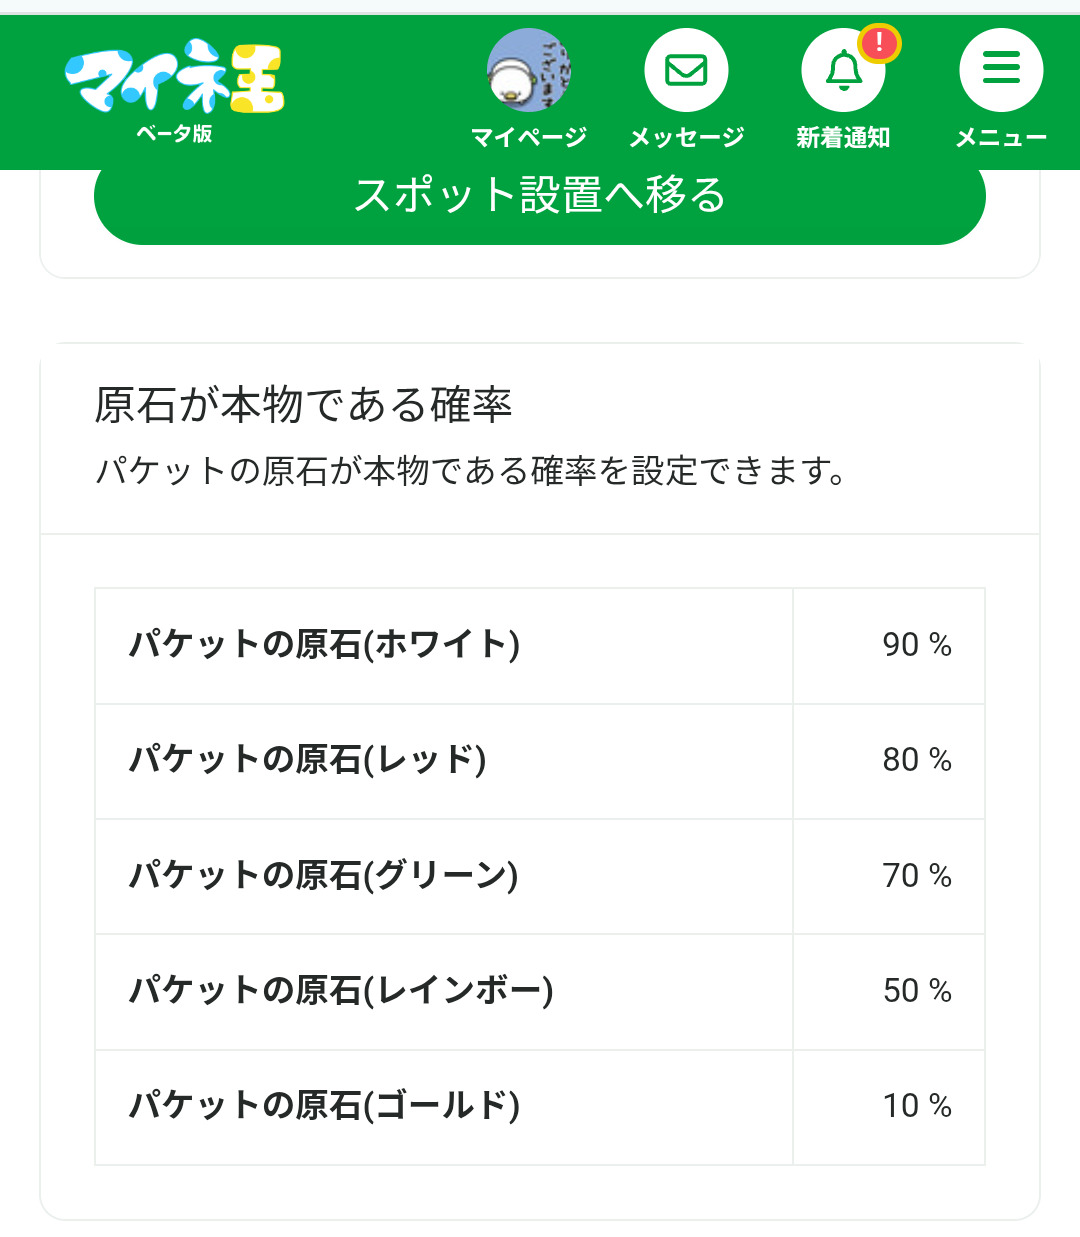
Task: Click the 90 % probability value
Action: [x=916, y=645]
